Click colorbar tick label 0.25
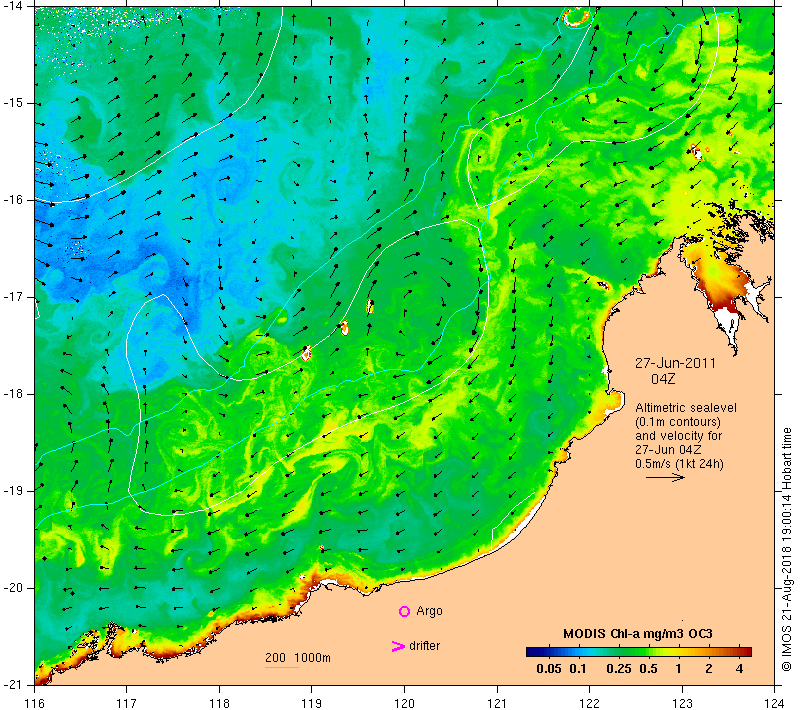Viewport: 800px width, 710px height. [x=619, y=669]
